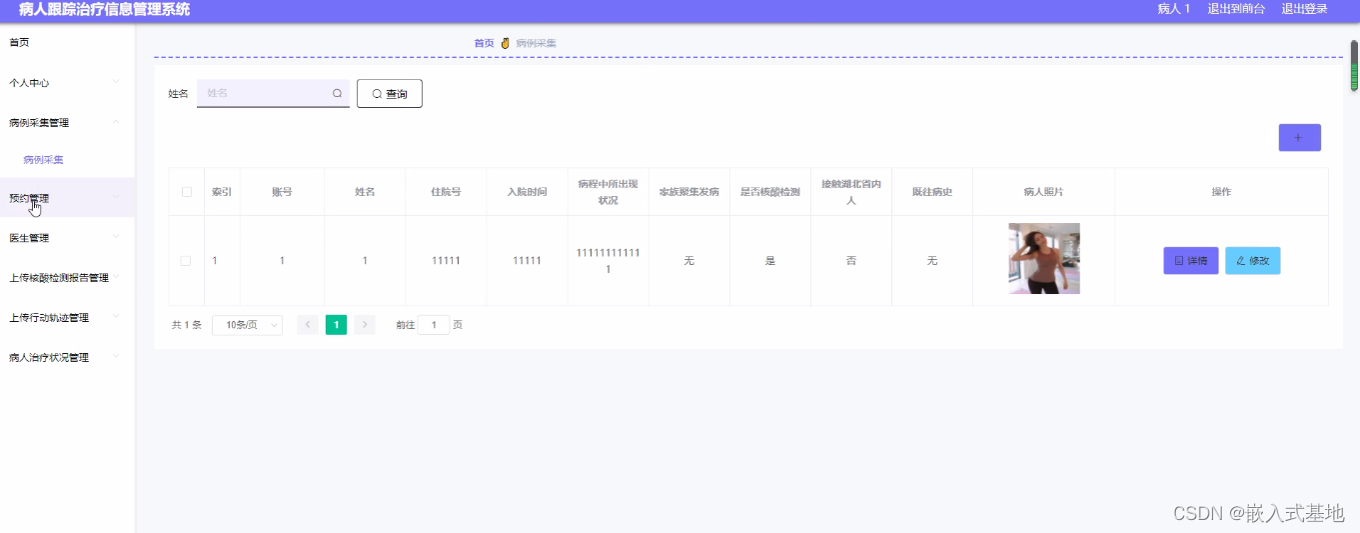Click 退出登录 in top bar
Screen dimensions: 1360x533
click(1305, 9)
